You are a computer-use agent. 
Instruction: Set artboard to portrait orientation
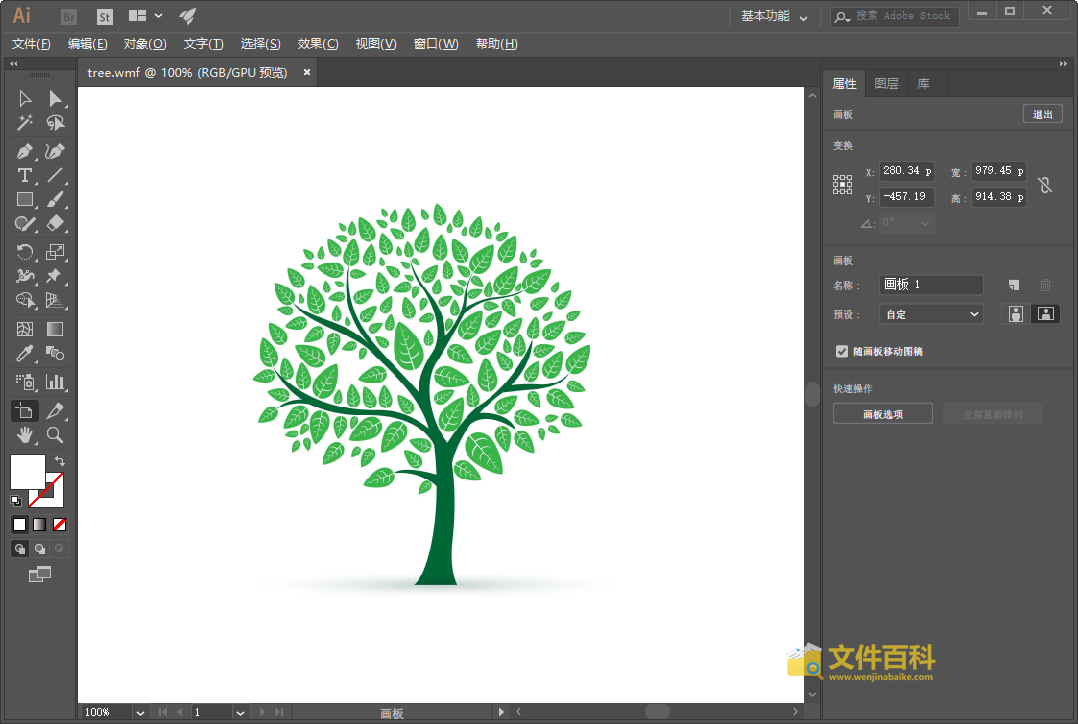click(1015, 314)
